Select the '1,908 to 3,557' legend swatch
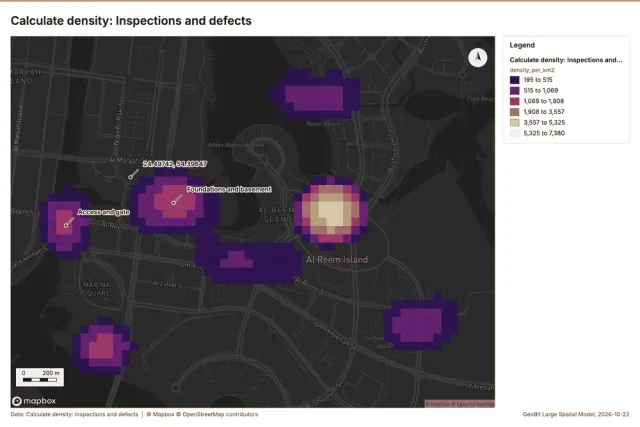This screenshot has width=640, height=427. pos(515,111)
